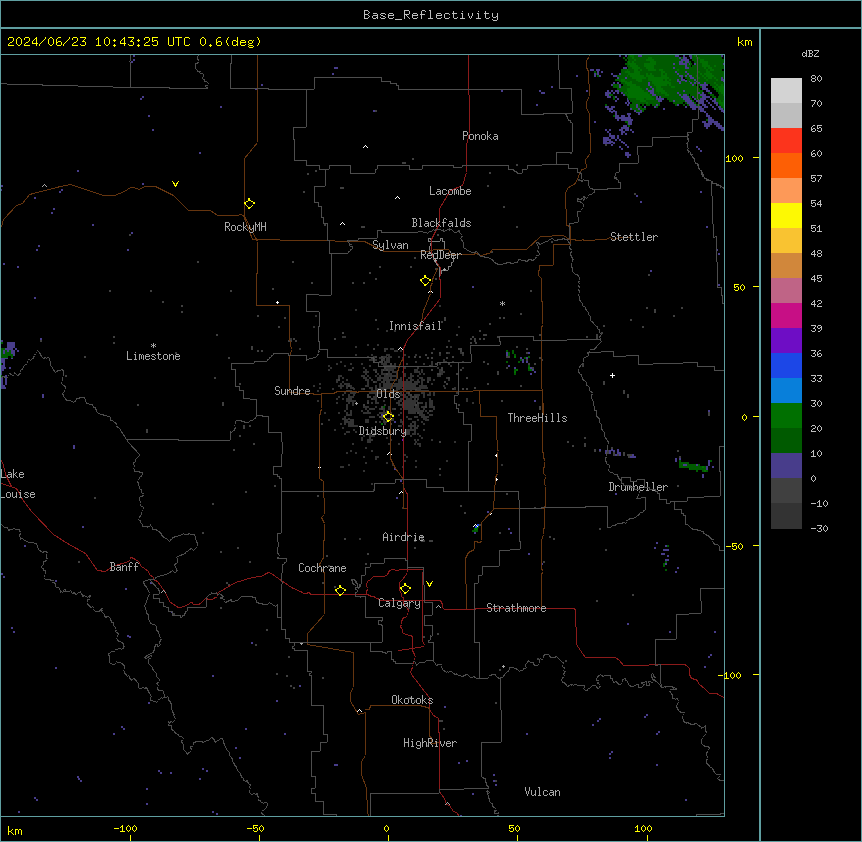
Task: Click the Lacombe city label
Action: pos(450,191)
